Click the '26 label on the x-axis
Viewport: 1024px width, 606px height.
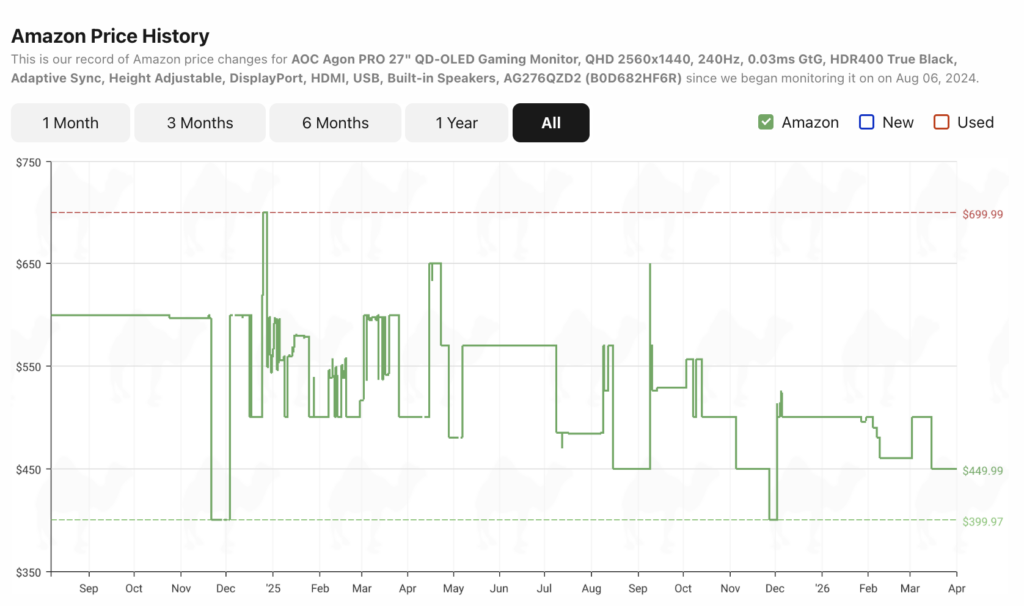click(821, 589)
